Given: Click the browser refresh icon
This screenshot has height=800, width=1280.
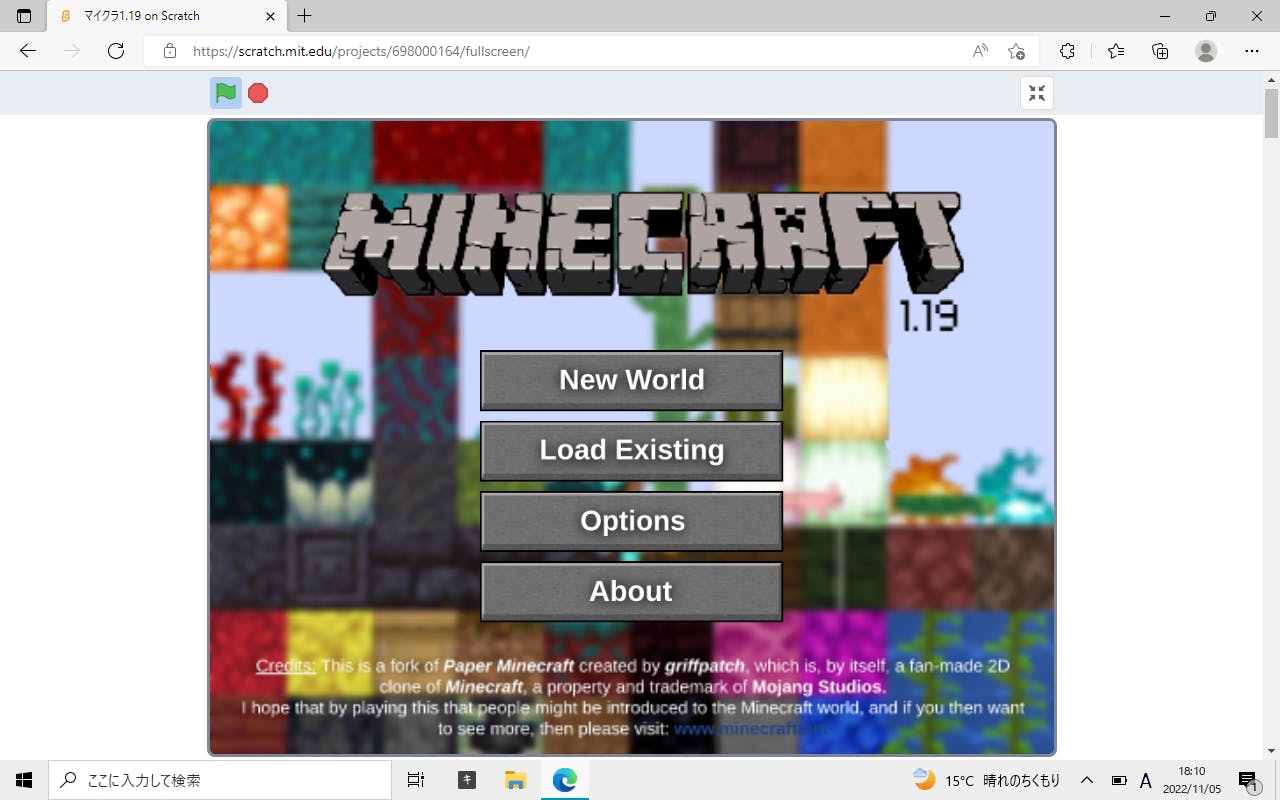Looking at the screenshot, I should coord(116,51).
